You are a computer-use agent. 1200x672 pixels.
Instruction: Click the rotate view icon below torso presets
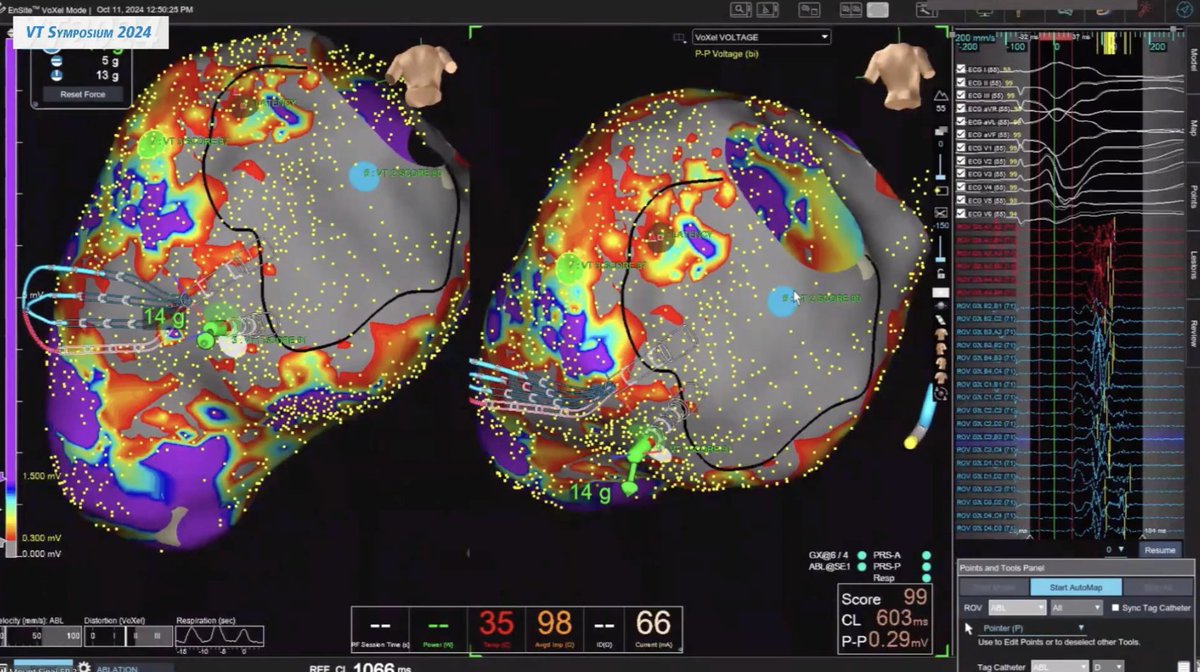pyautogui.click(x=940, y=394)
